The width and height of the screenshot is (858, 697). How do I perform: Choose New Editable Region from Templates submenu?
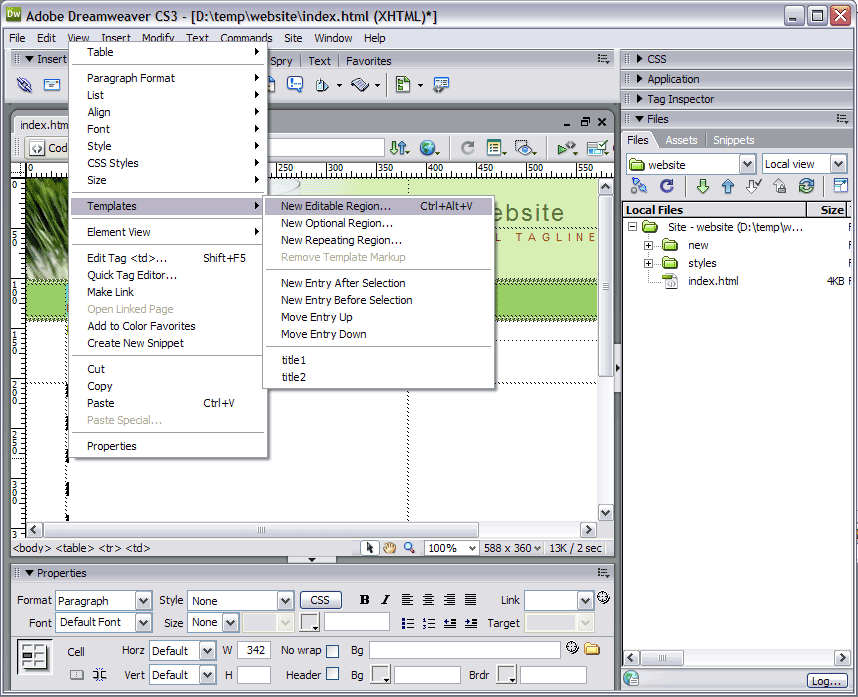pos(379,206)
